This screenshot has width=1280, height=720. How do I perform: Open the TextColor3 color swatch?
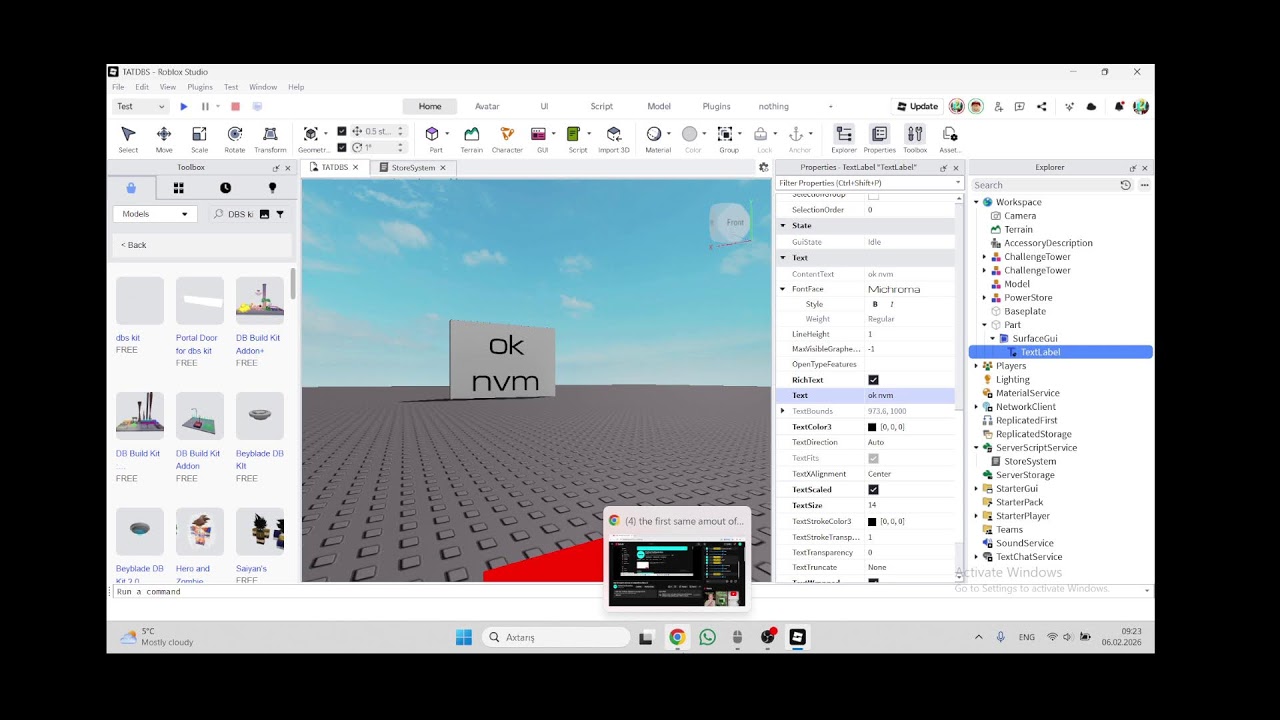[872, 427]
